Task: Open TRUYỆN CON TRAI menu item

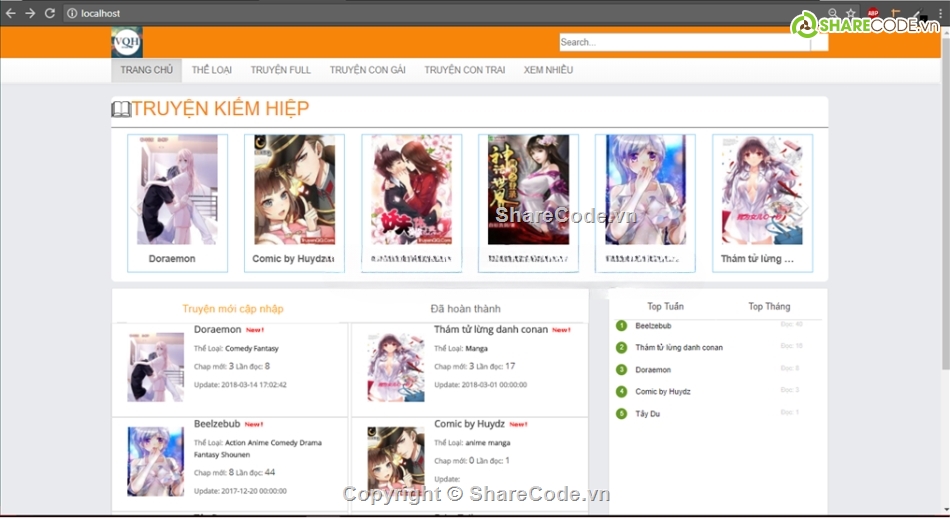Action: pyautogui.click(x=465, y=70)
